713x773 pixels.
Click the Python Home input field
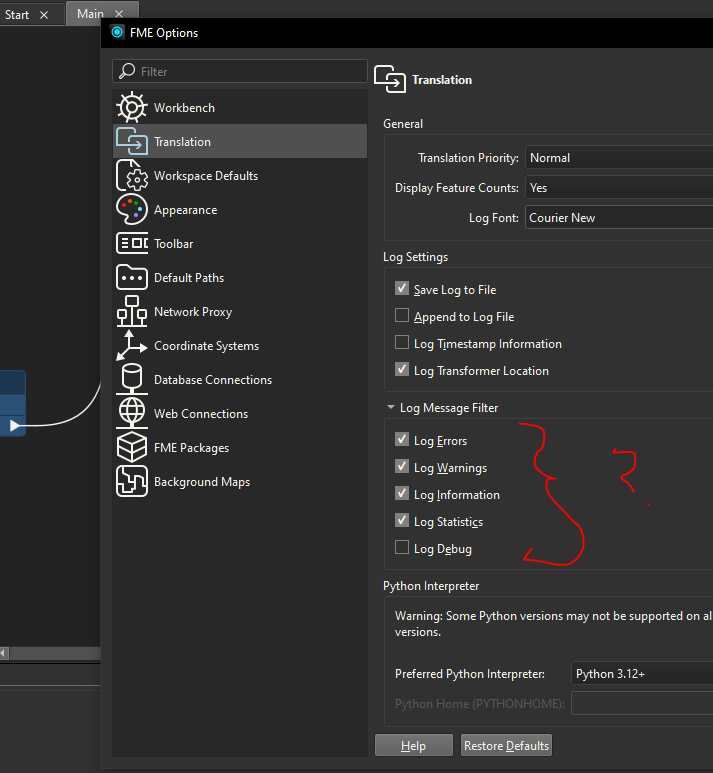tap(642, 703)
